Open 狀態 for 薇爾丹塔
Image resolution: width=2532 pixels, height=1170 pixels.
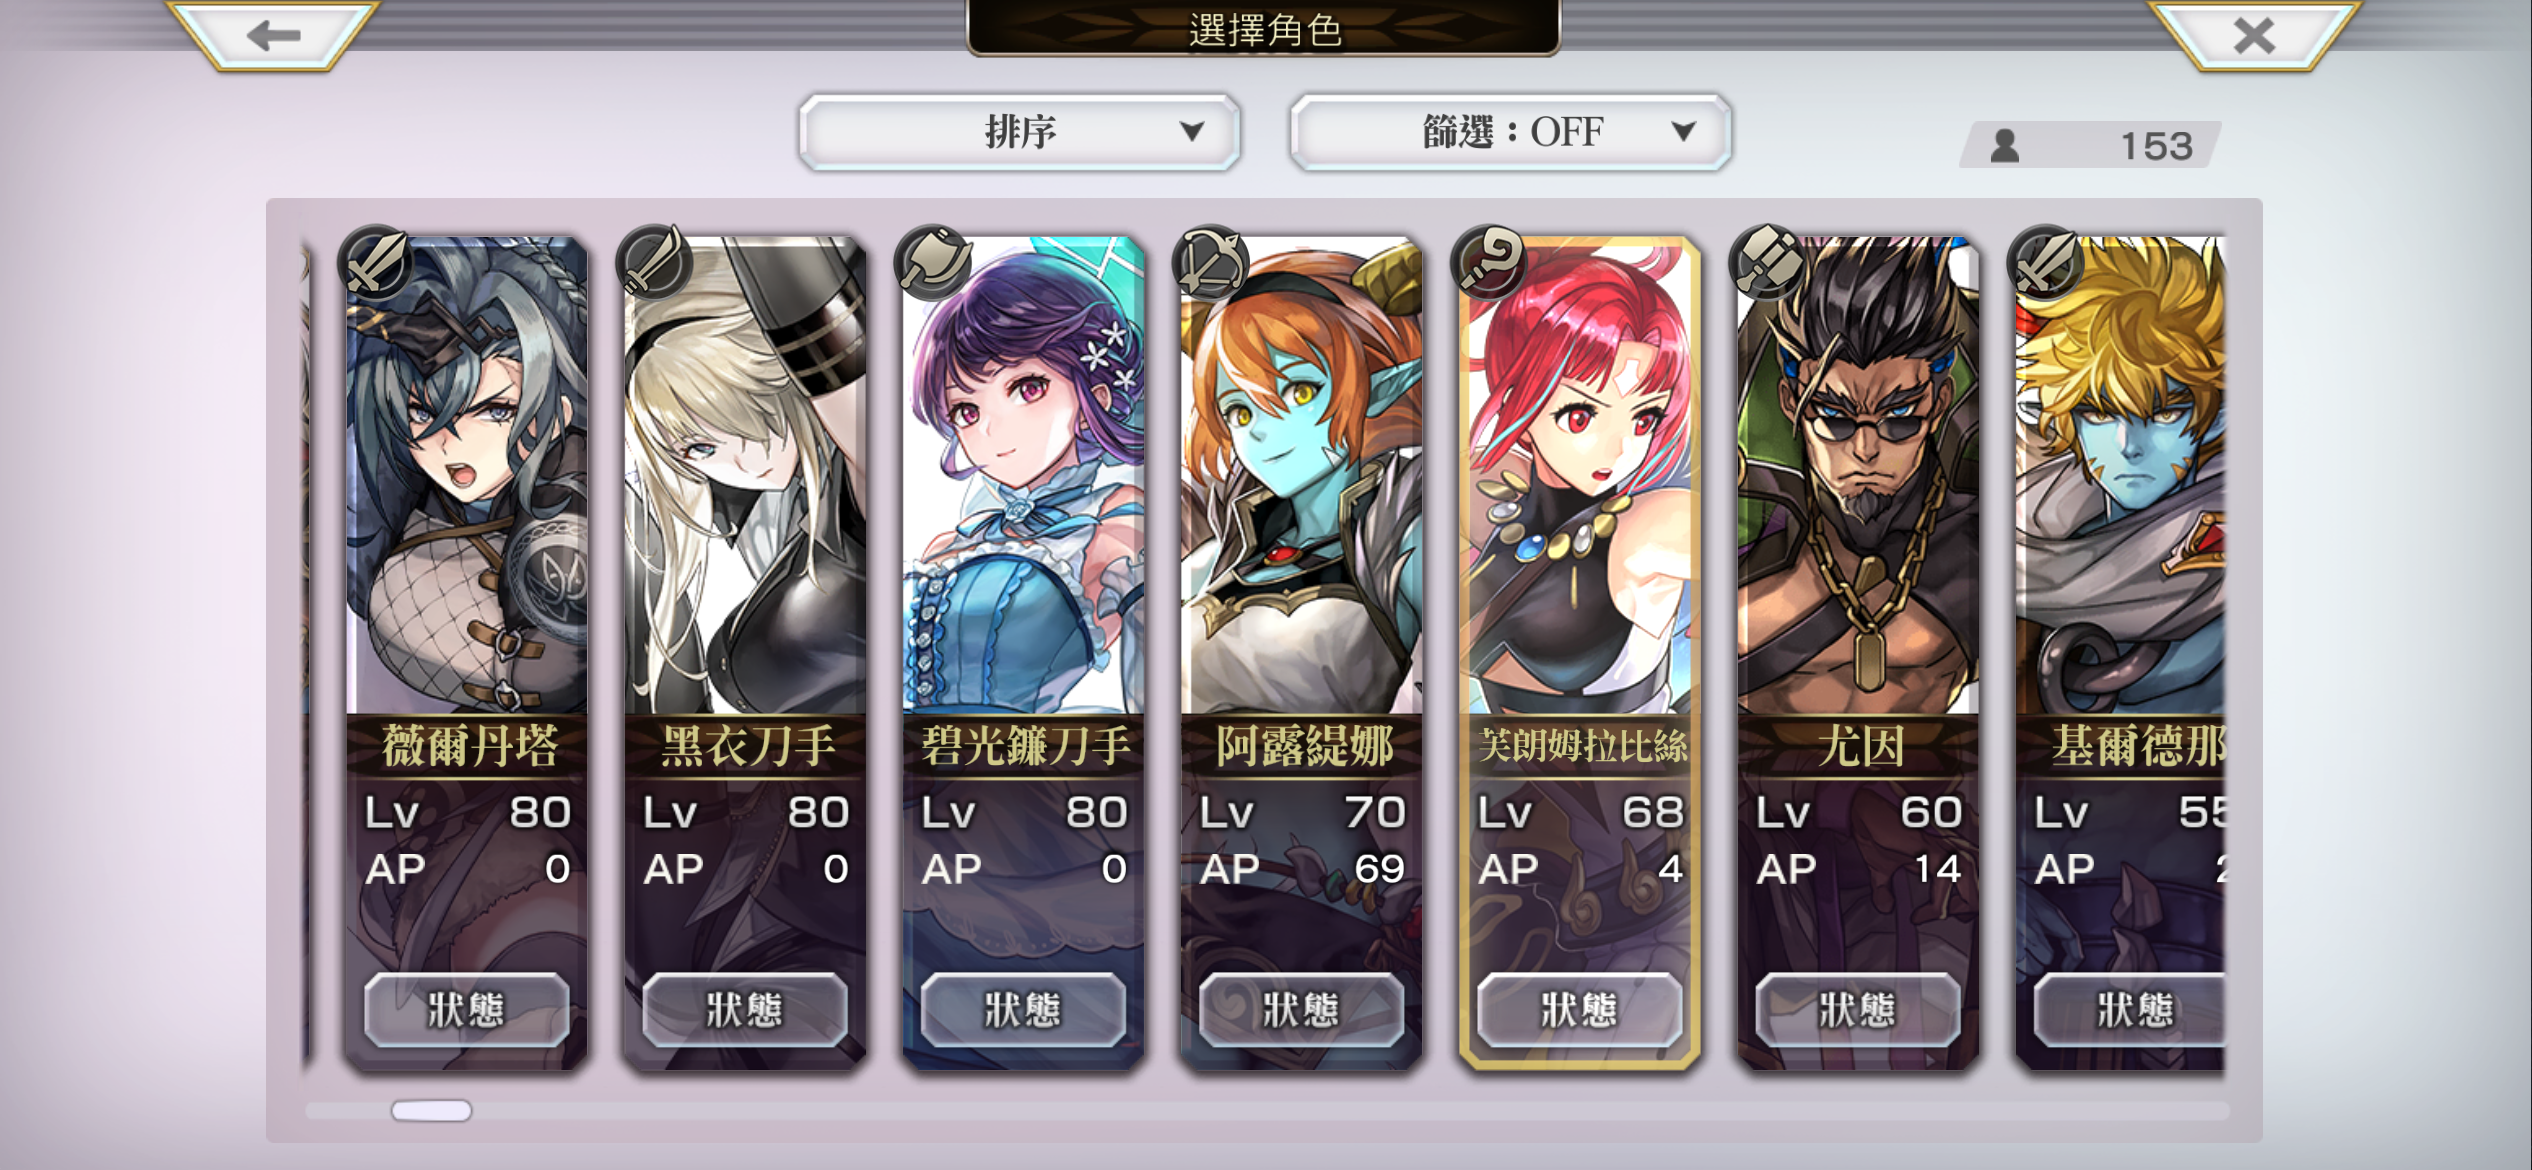coord(466,1010)
